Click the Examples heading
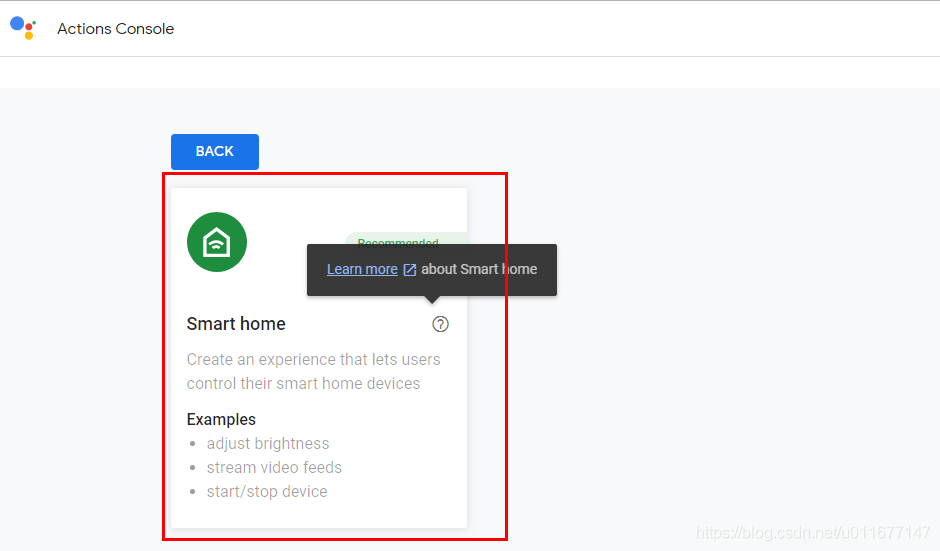Image resolution: width=940 pixels, height=551 pixels. (221, 419)
